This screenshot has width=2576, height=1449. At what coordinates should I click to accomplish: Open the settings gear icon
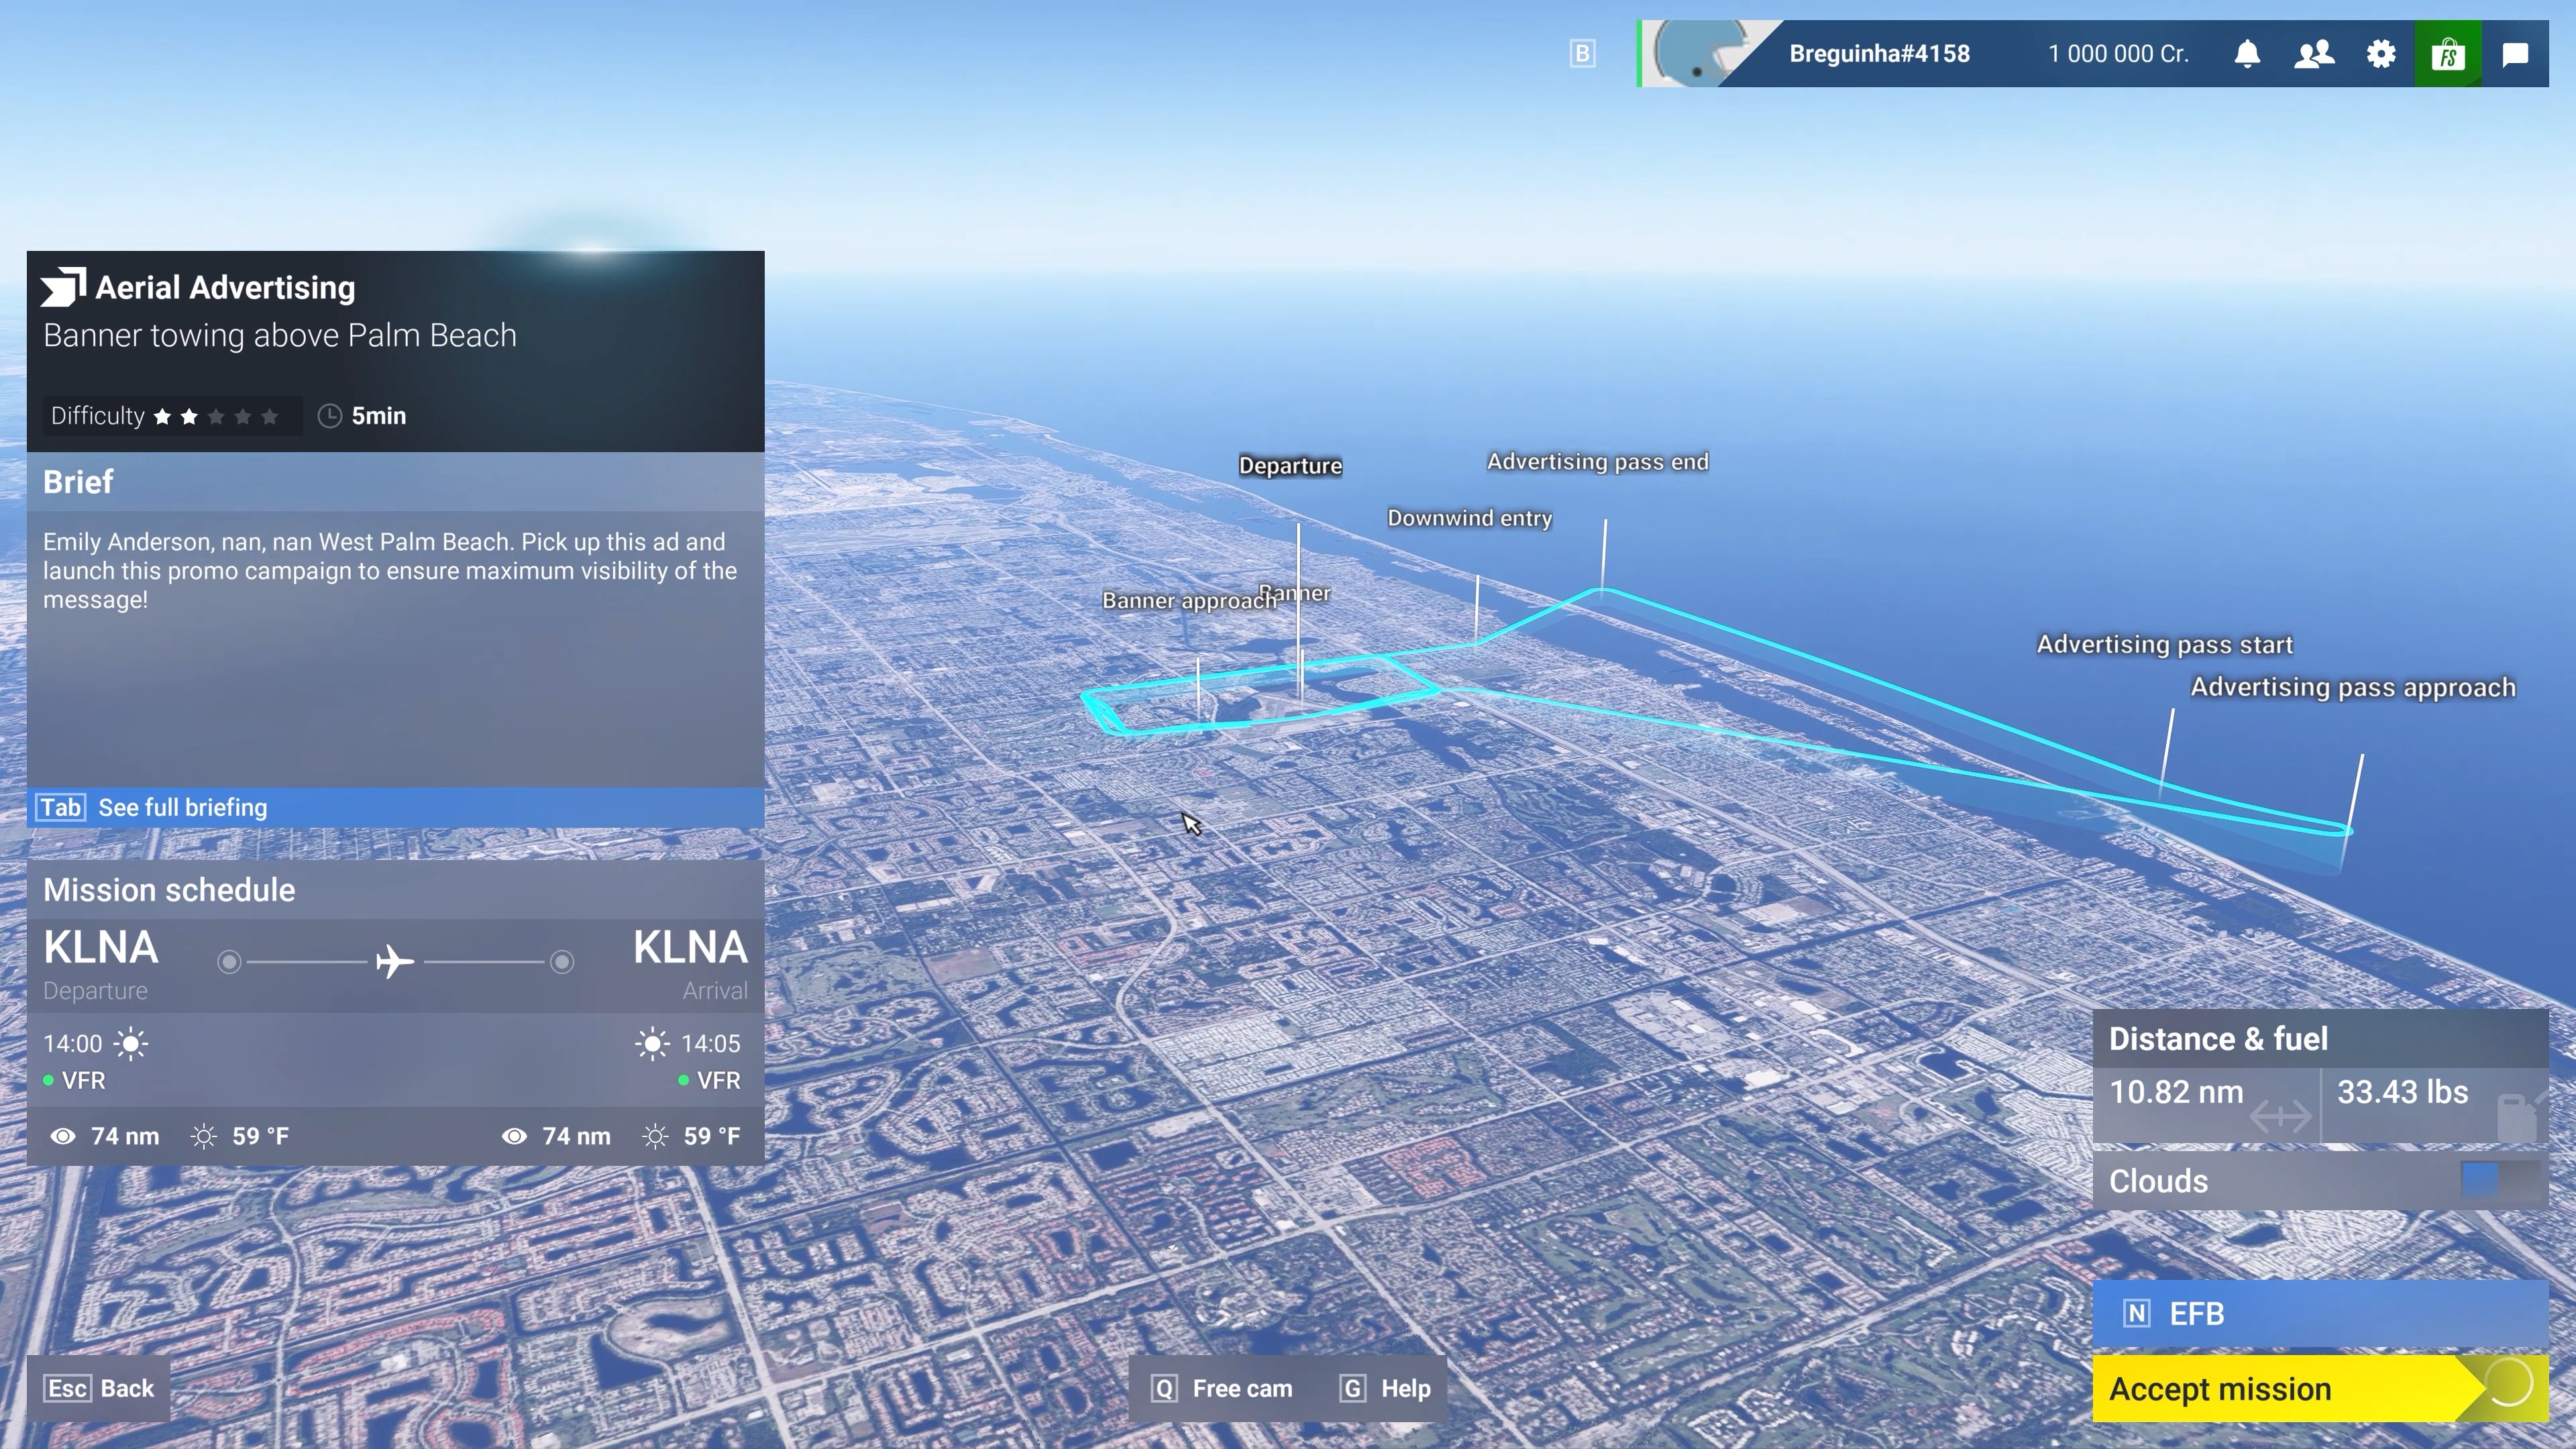pos(2381,53)
